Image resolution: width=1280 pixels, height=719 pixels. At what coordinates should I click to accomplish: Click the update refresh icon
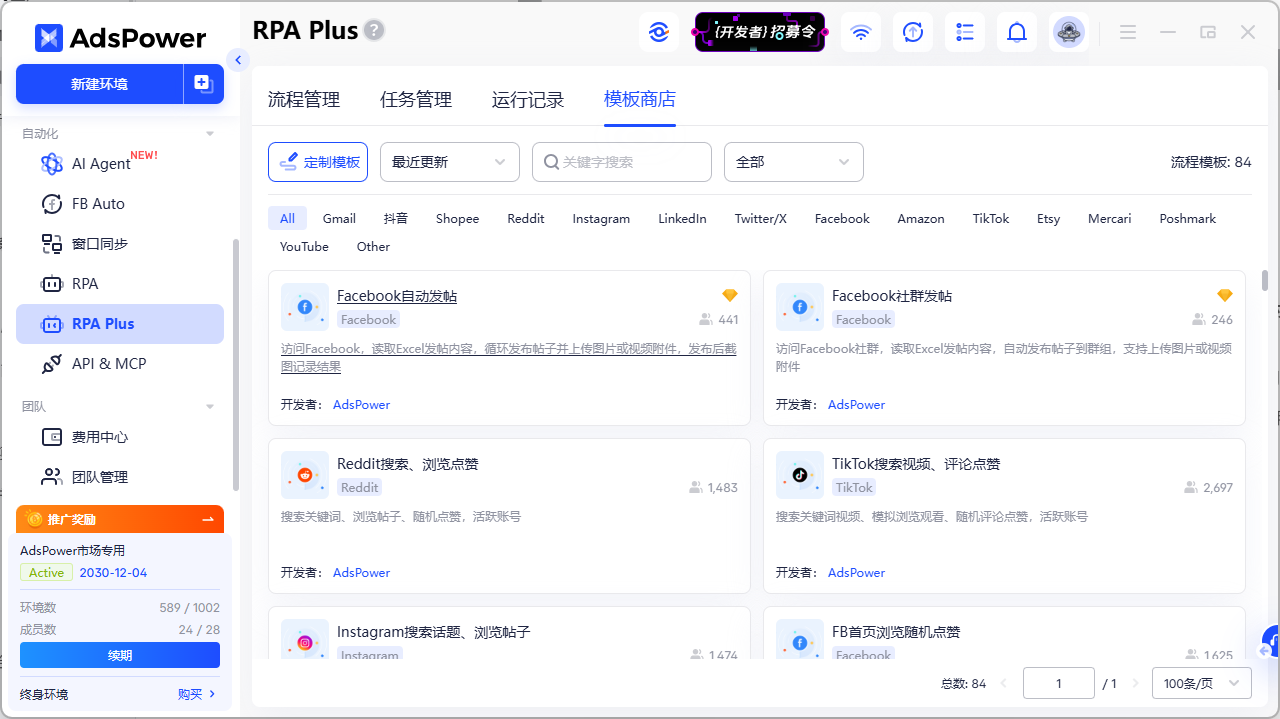913,32
